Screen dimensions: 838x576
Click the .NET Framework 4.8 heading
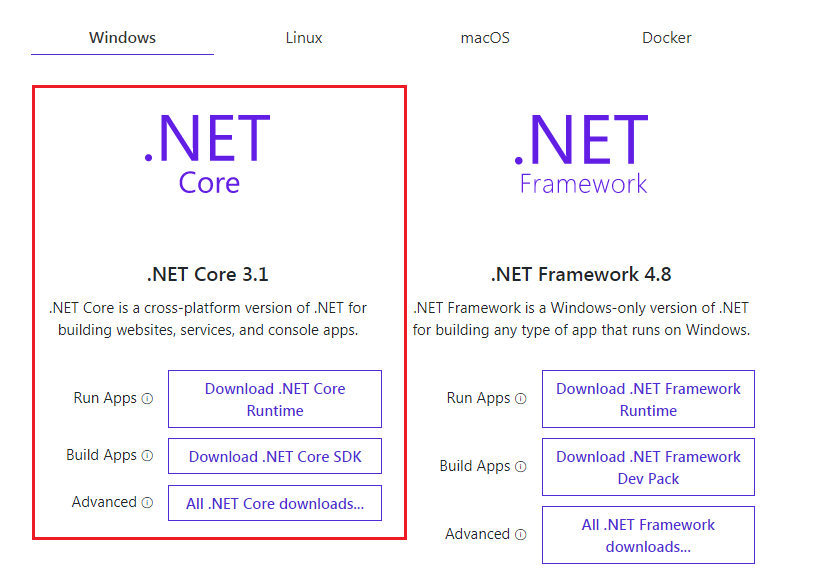(582, 273)
